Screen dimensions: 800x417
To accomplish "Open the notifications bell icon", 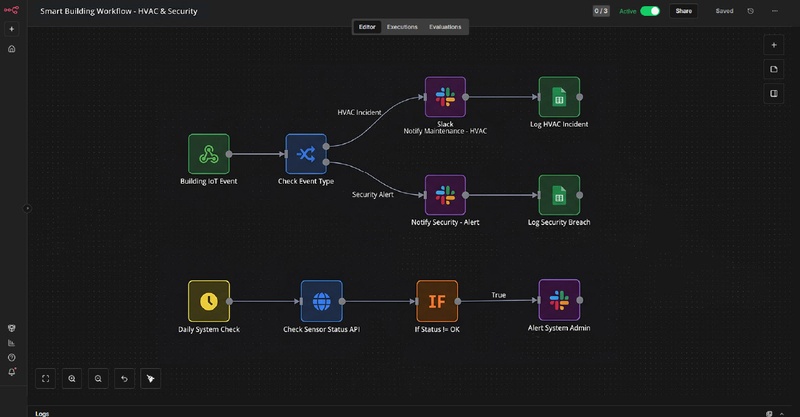I will [x=12, y=372].
